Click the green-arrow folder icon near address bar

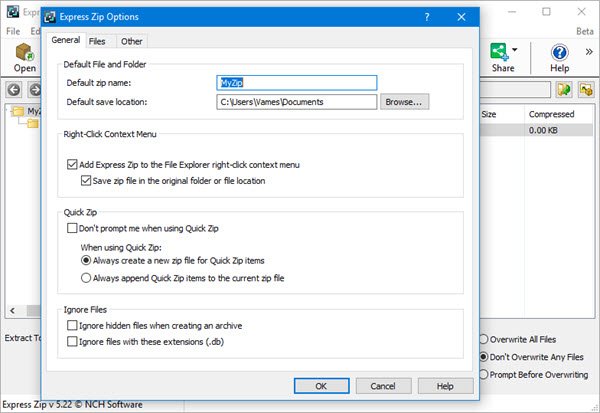(x=564, y=90)
